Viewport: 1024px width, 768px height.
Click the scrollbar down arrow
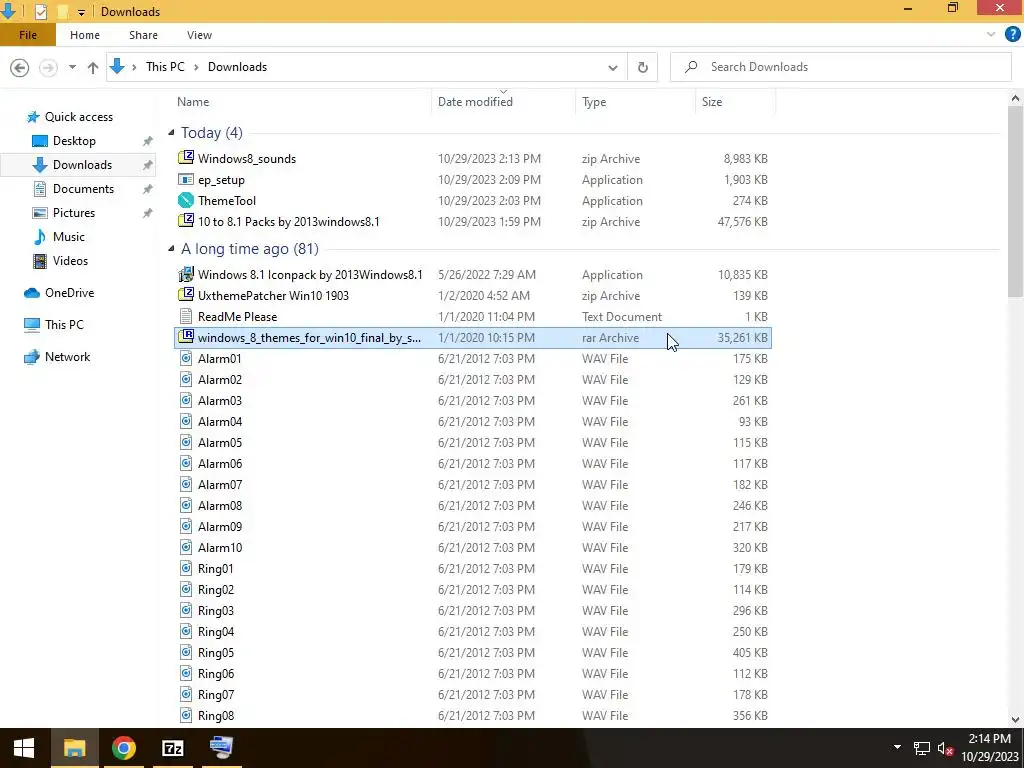point(1015,719)
